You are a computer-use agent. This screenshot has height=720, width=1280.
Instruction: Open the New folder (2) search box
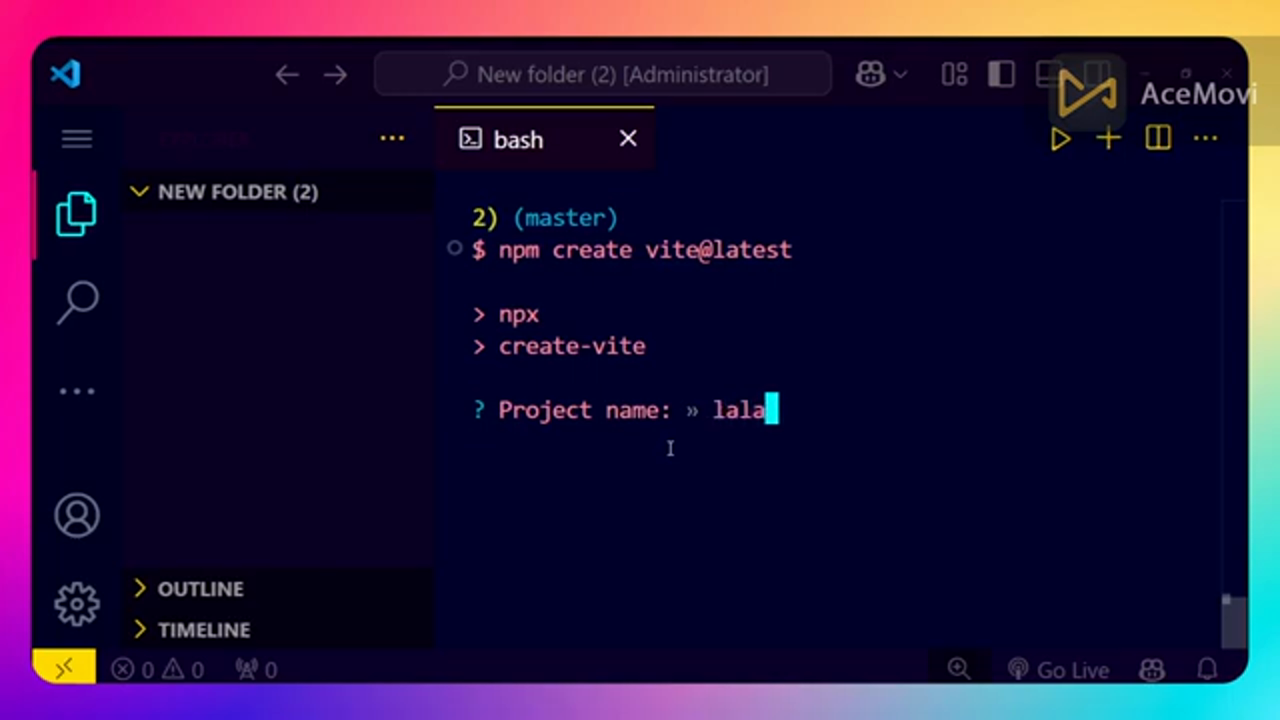tap(603, 74)
